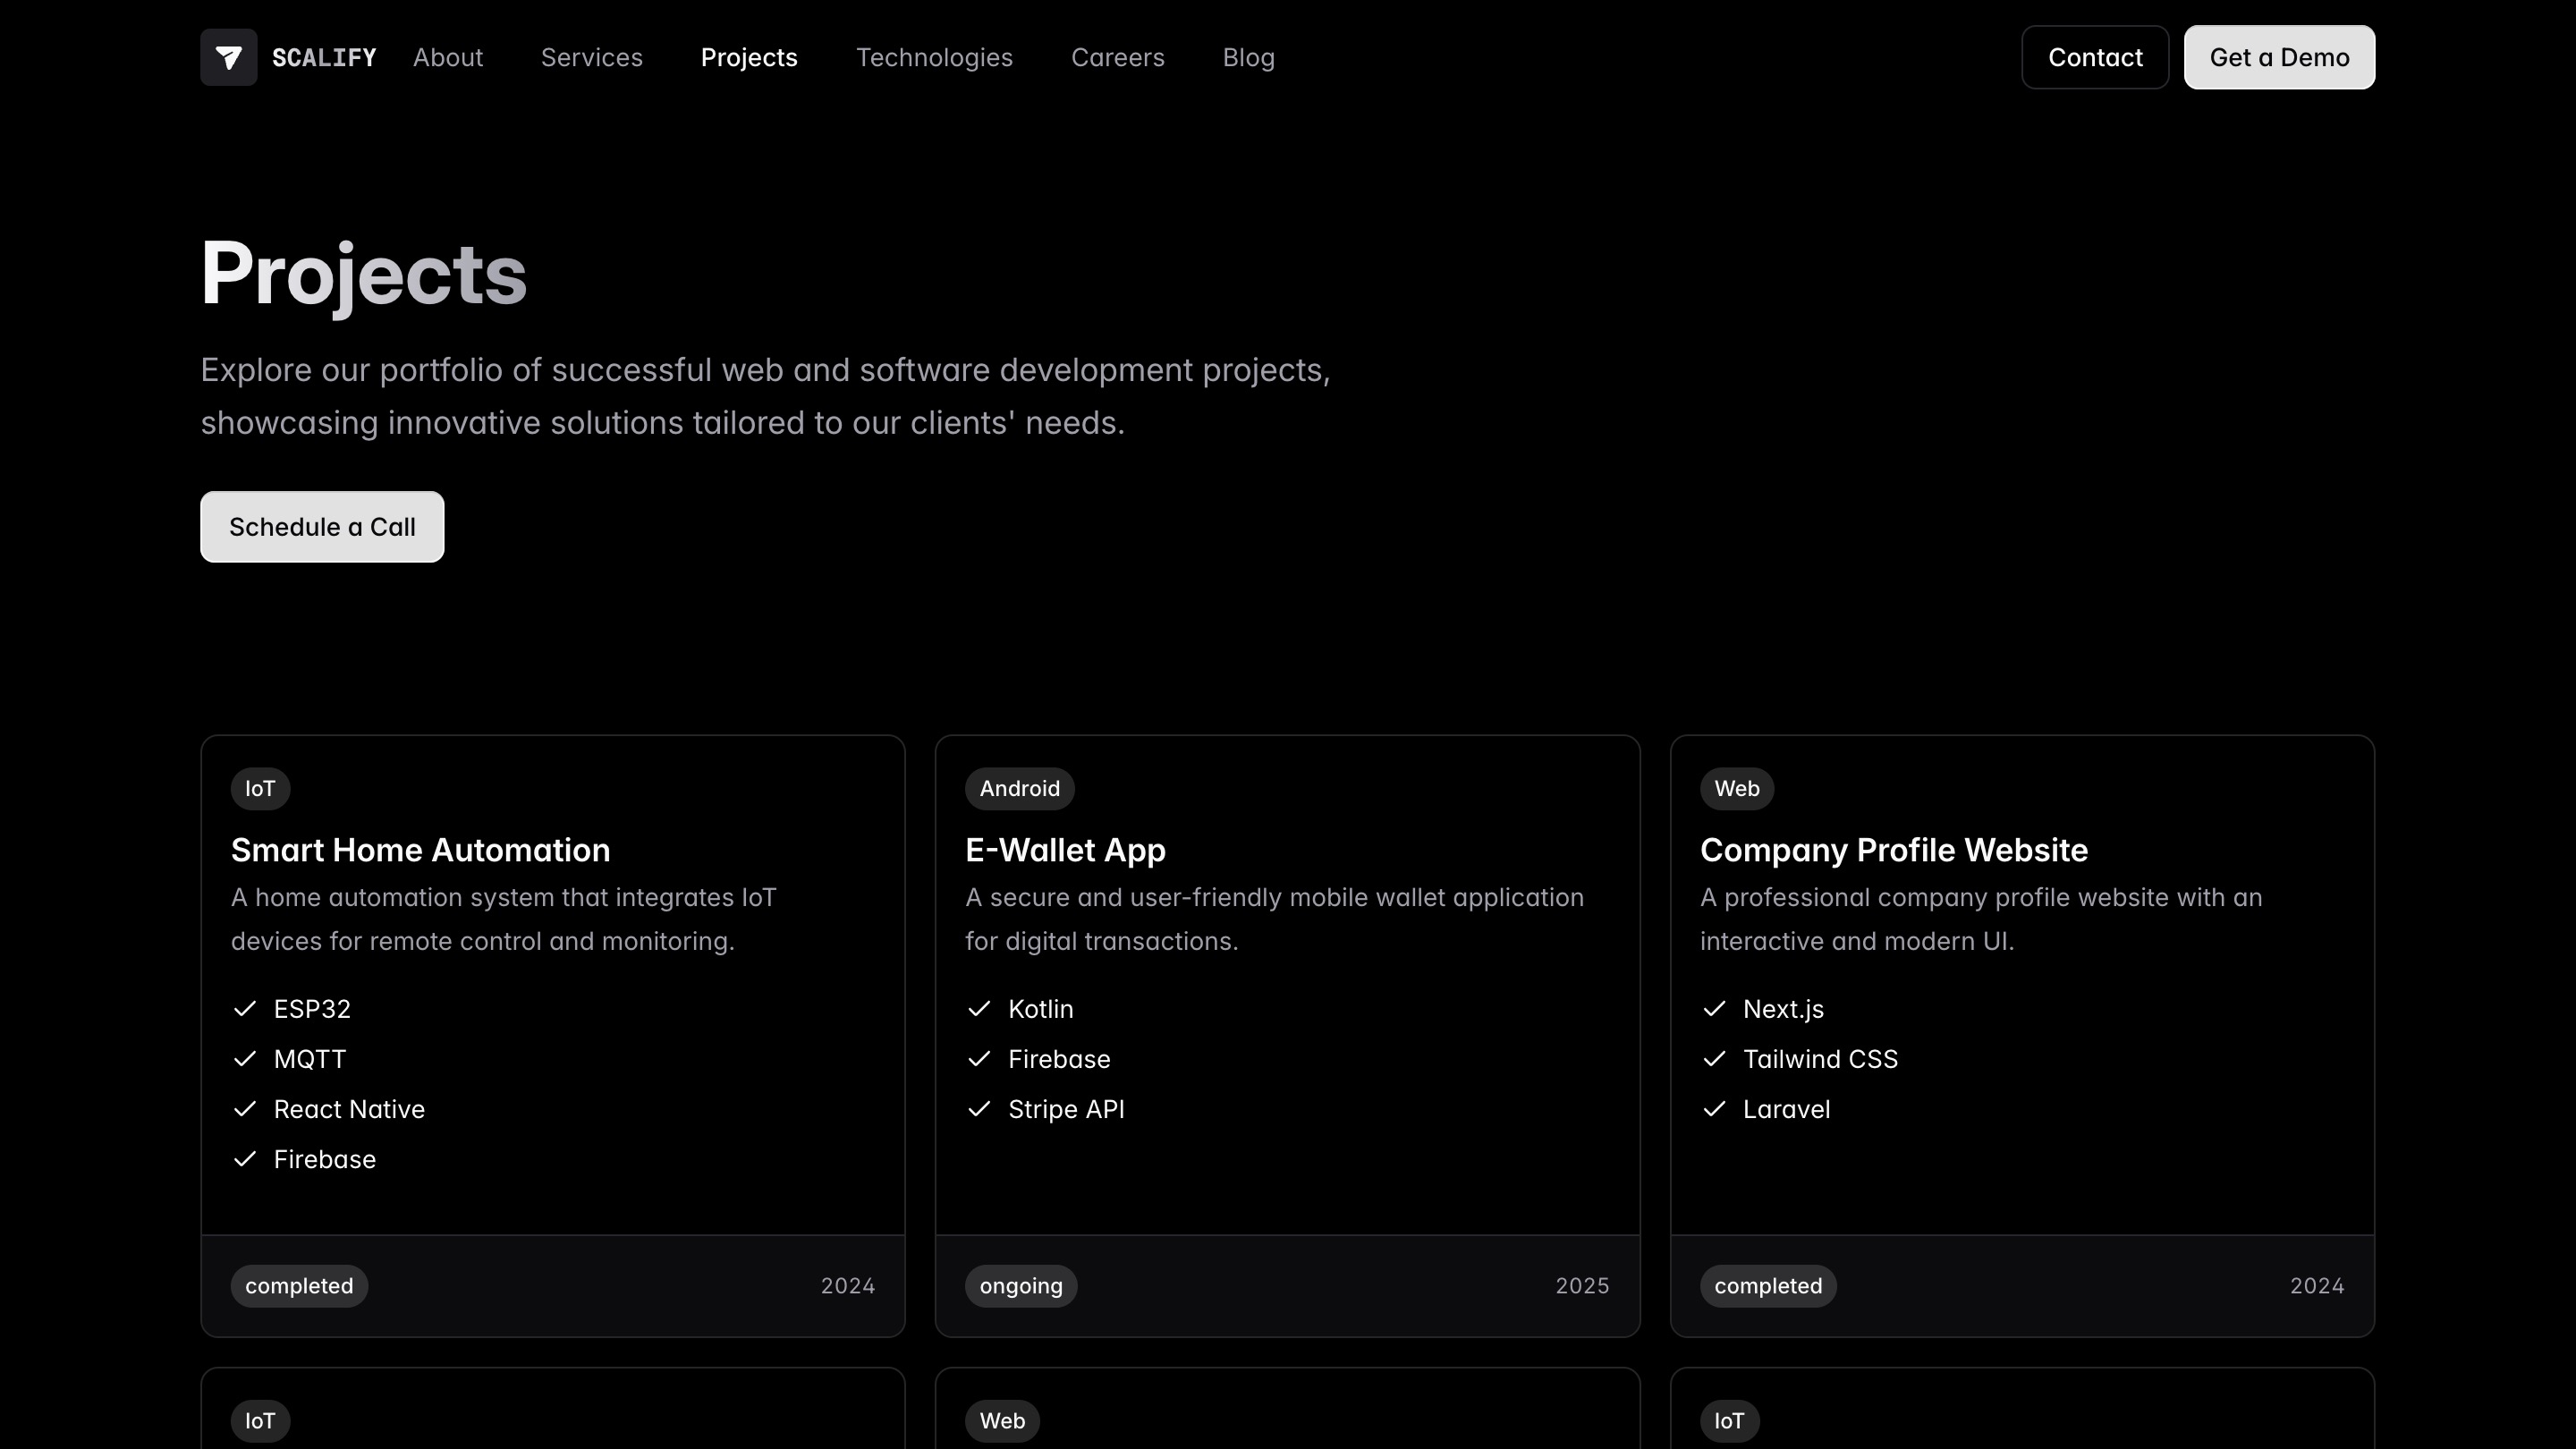Click the checkmark icon beside React Native
Screen dimensions: 2576x1449
245,1108
